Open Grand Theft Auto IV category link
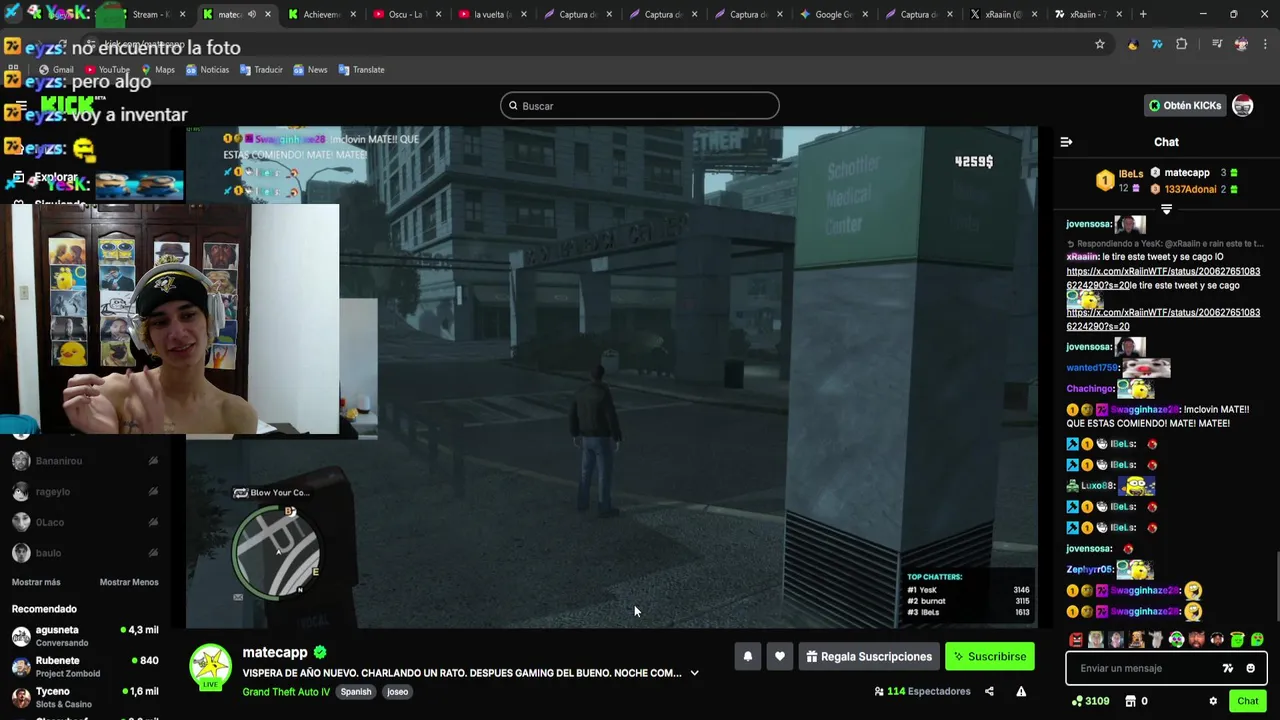 (x=286, y=692)
